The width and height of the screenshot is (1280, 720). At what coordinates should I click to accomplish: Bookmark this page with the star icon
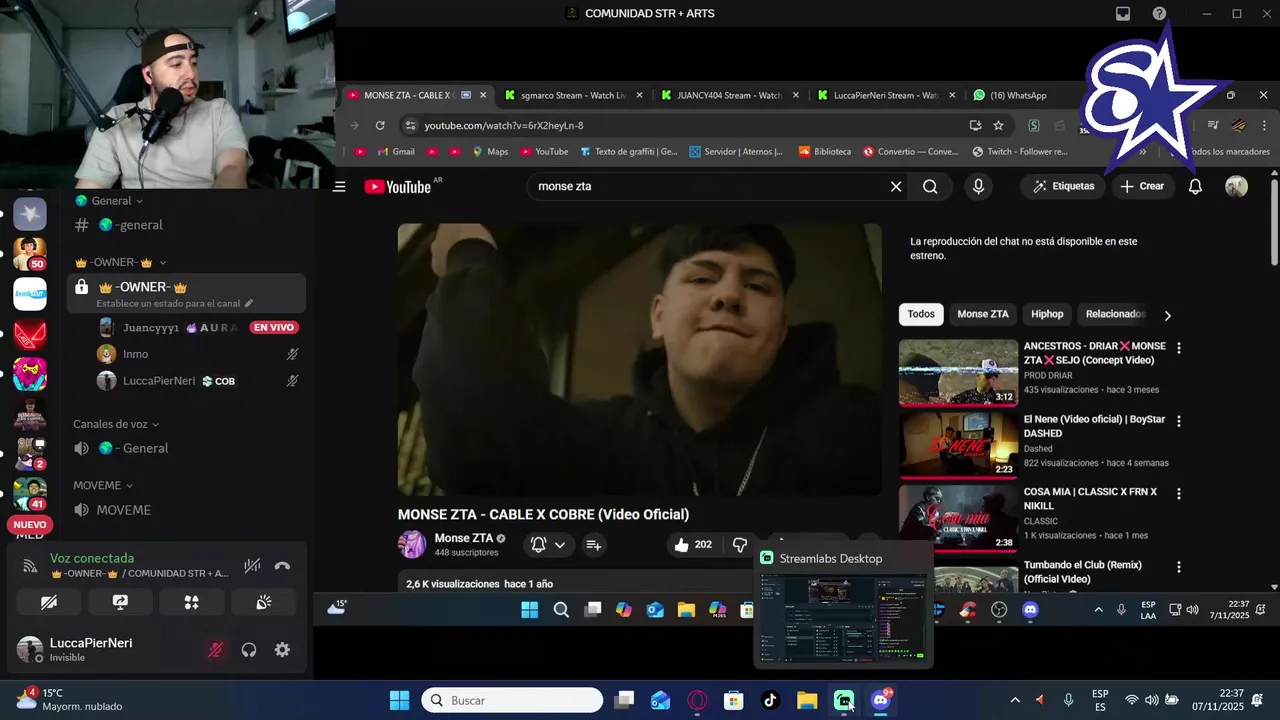pos(998,125)
